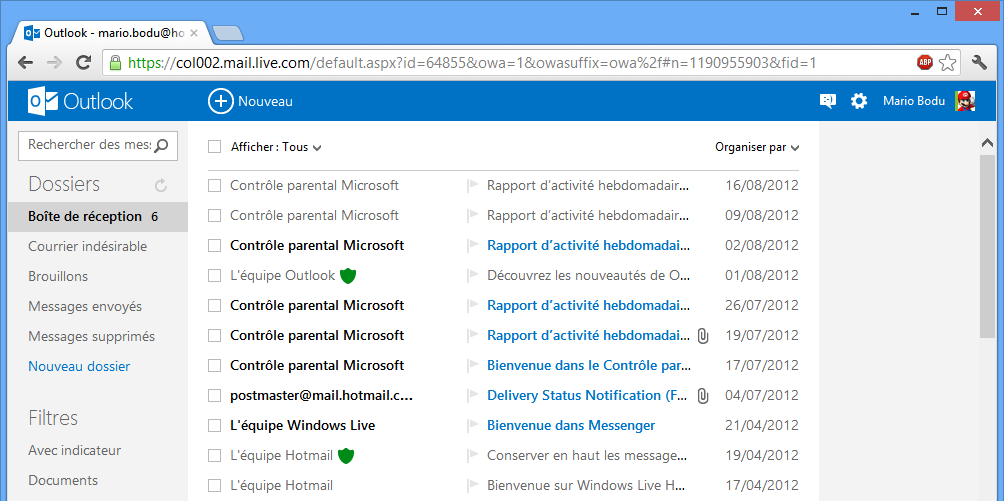This screenshot has width=1004, height=501.
Task: Flag the 02/08/2012 message
Action: point(473,245)
